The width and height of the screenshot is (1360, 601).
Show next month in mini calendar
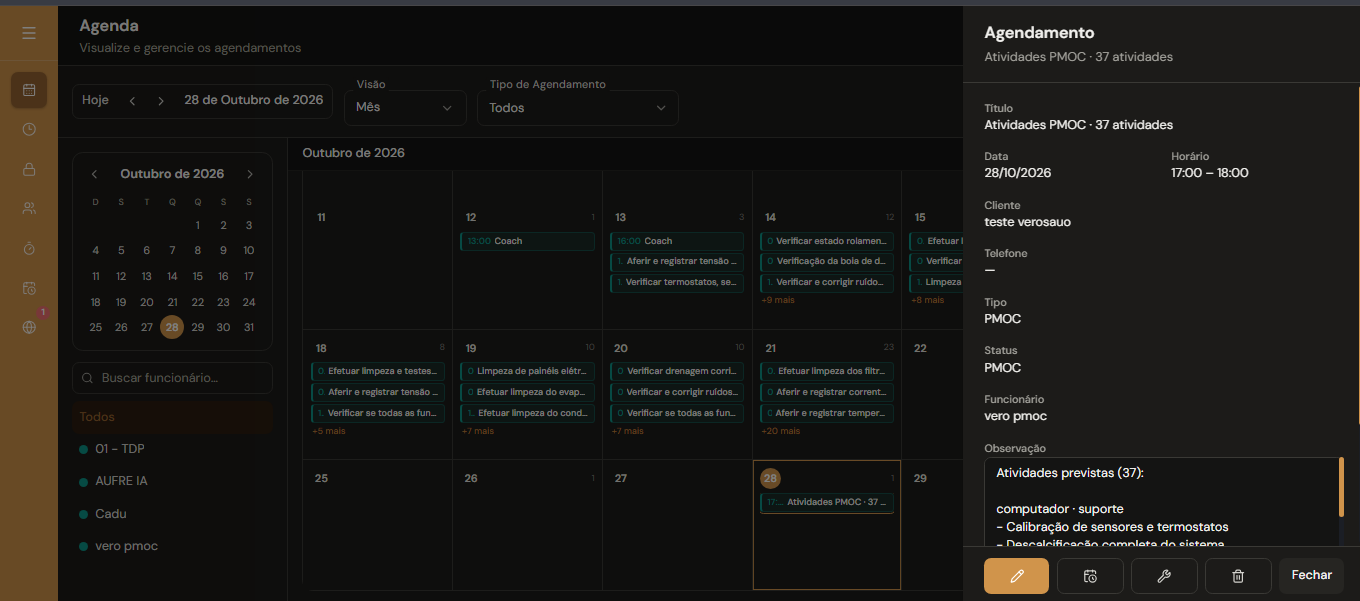tap(250, 174)
